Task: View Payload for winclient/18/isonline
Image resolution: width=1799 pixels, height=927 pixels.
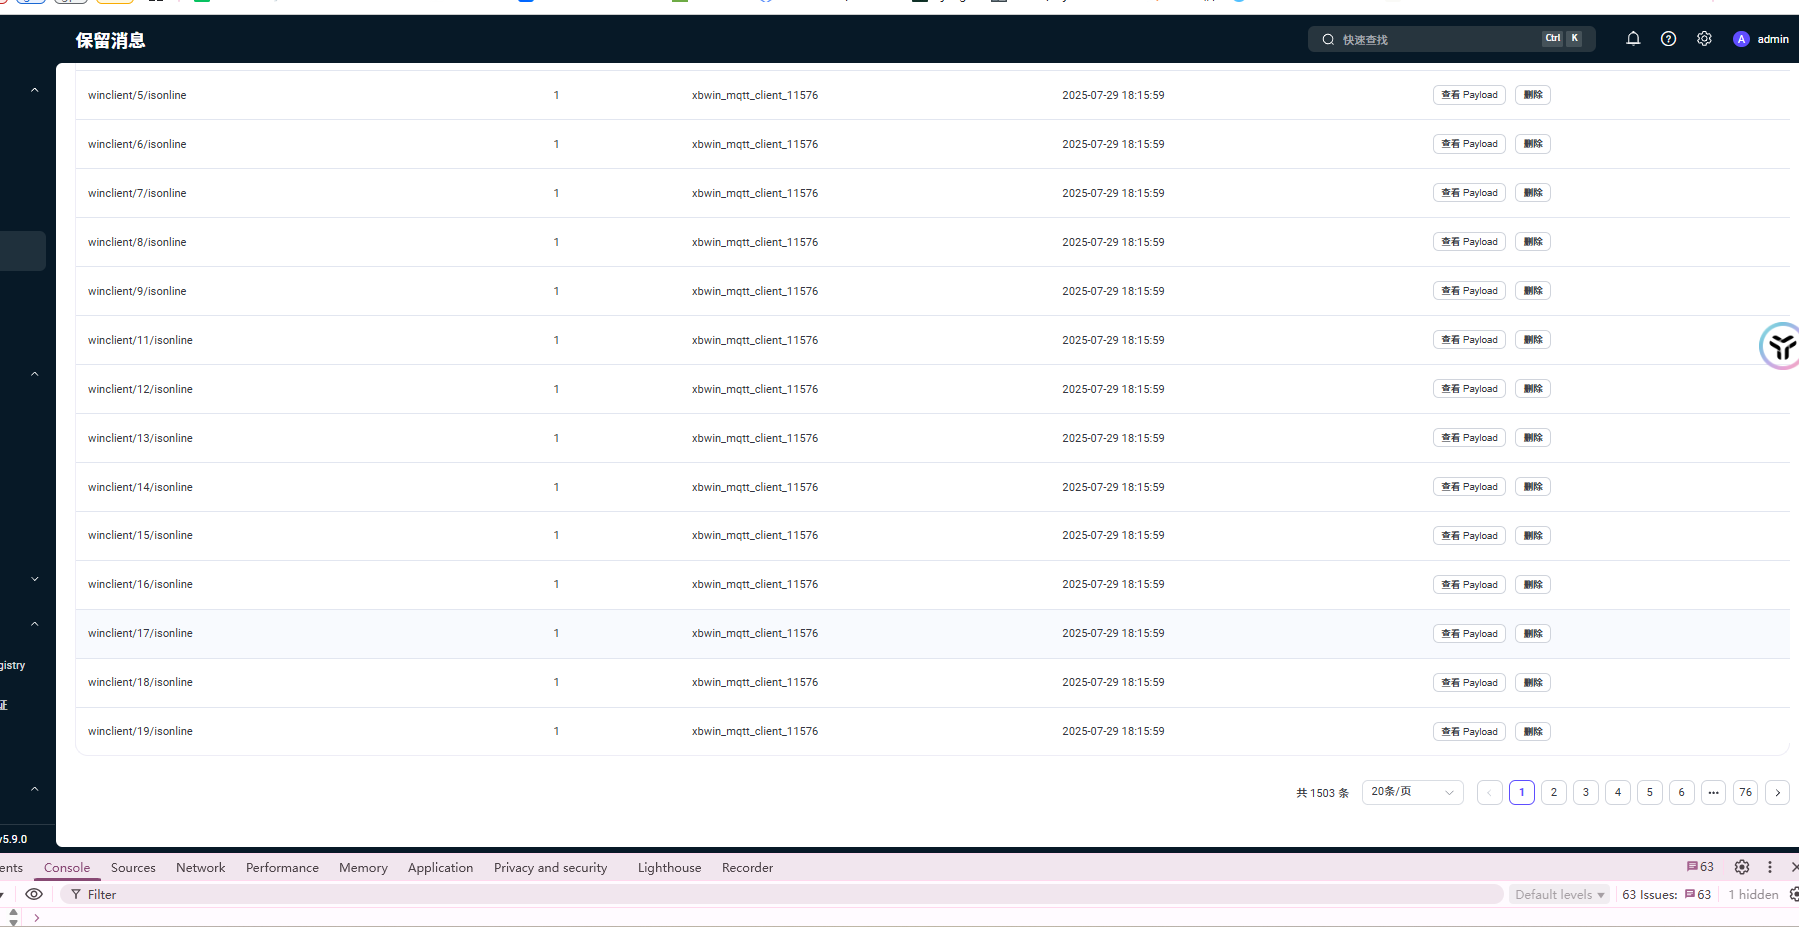Action: (1469, 683)
